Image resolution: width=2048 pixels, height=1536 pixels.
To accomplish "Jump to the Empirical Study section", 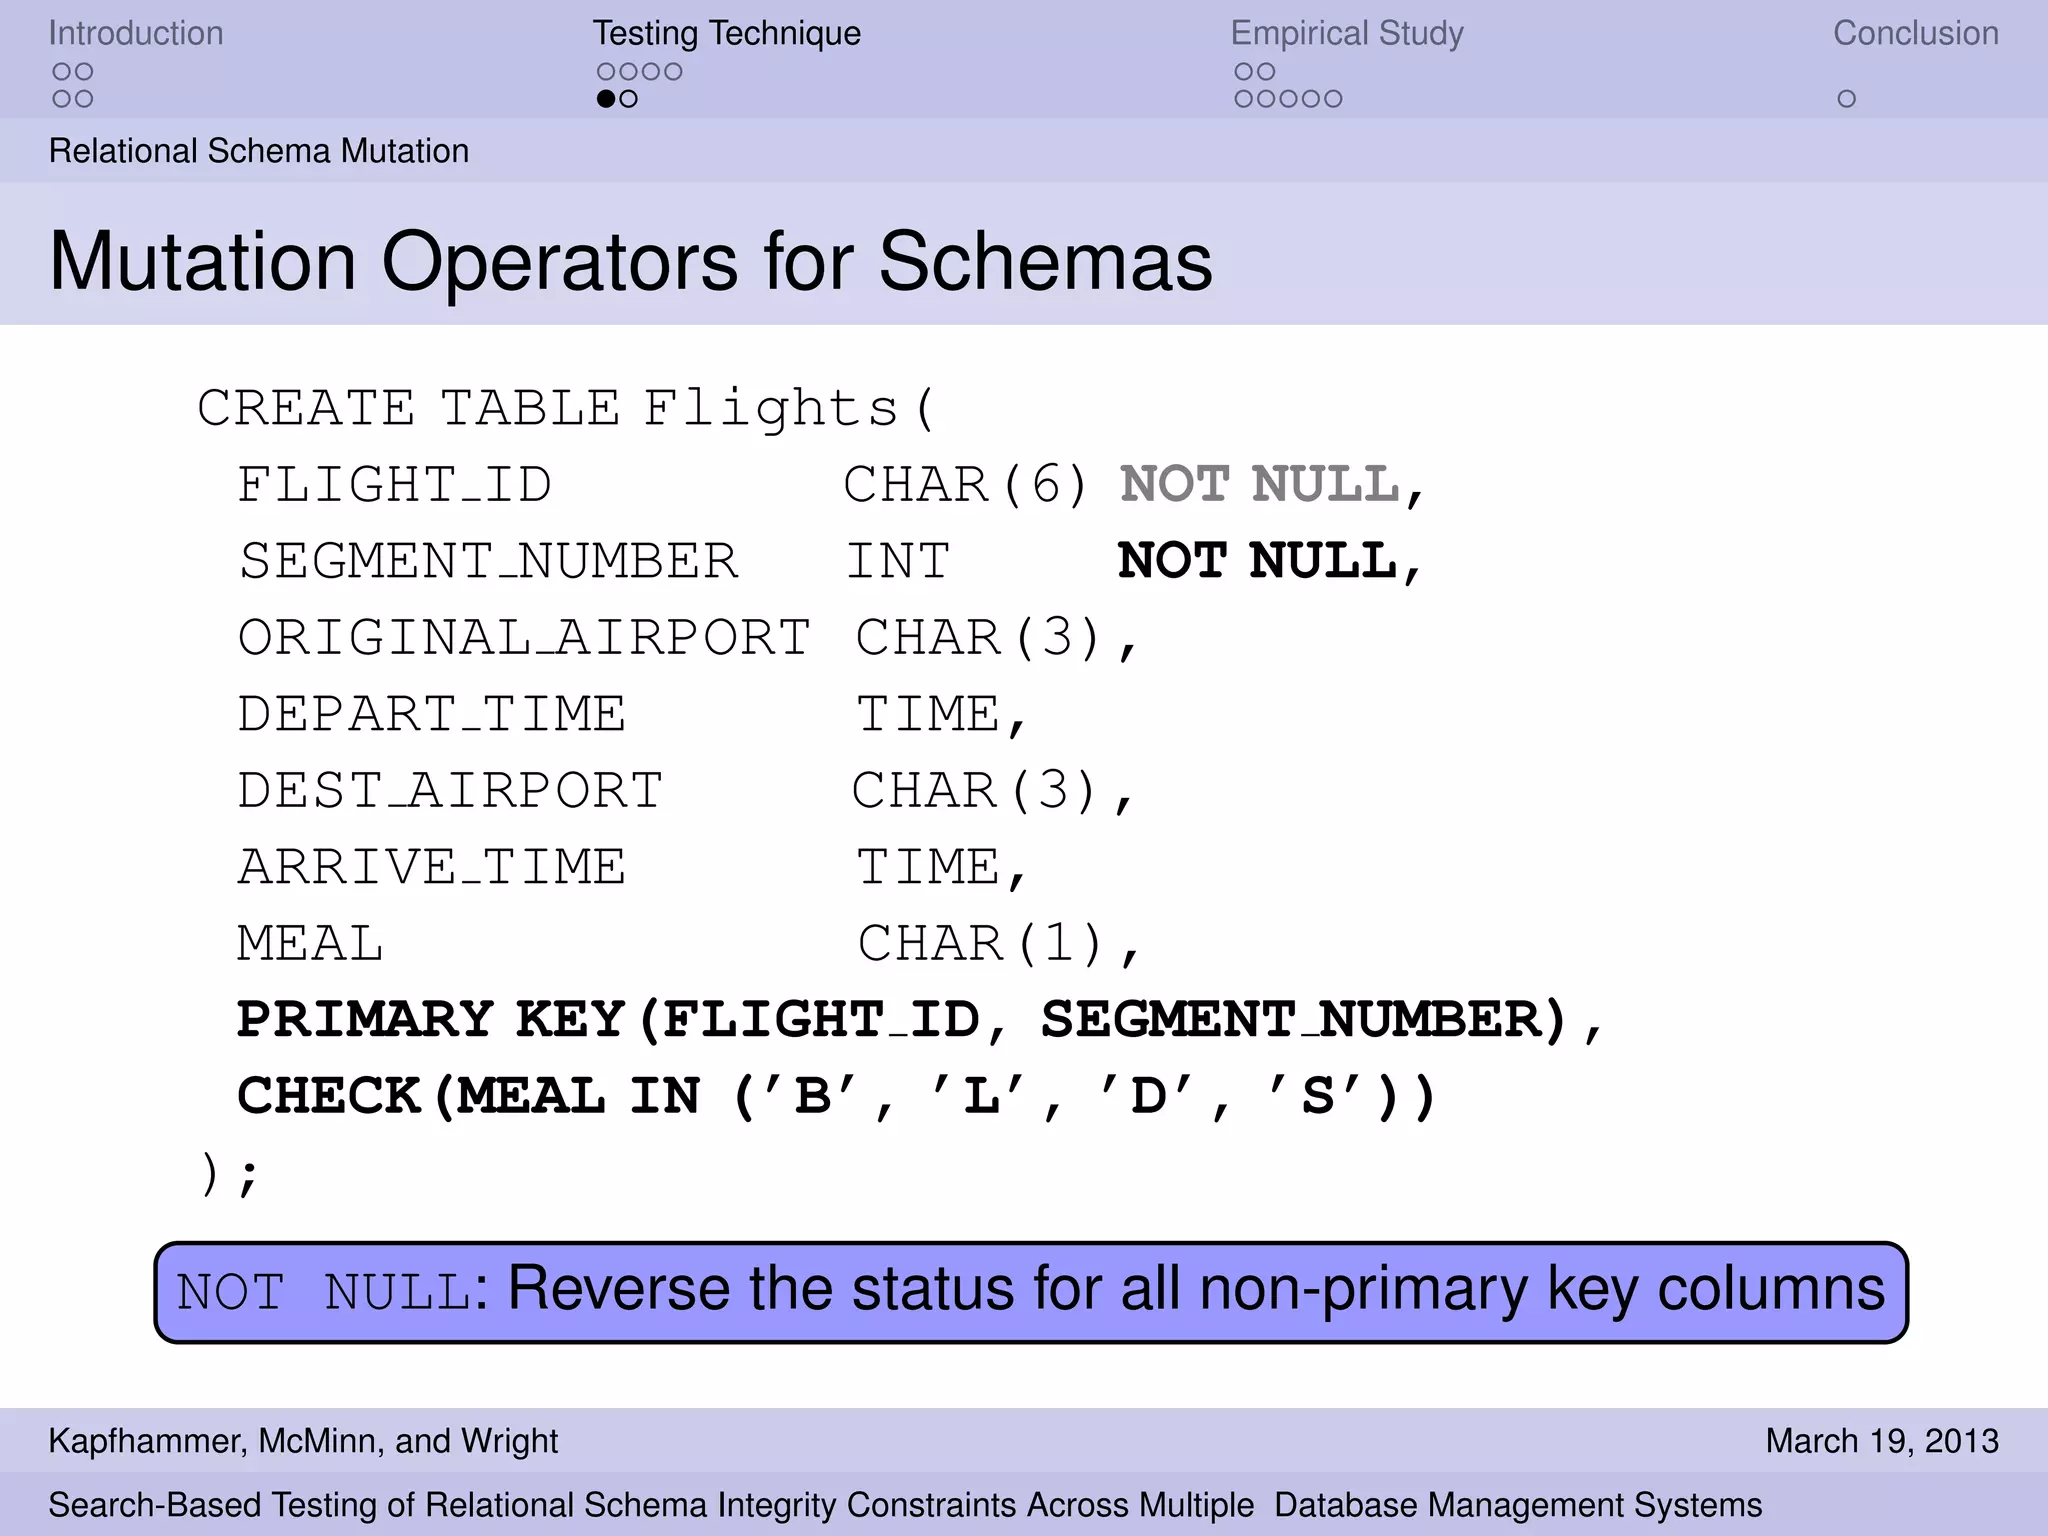I will point(1347,33).
